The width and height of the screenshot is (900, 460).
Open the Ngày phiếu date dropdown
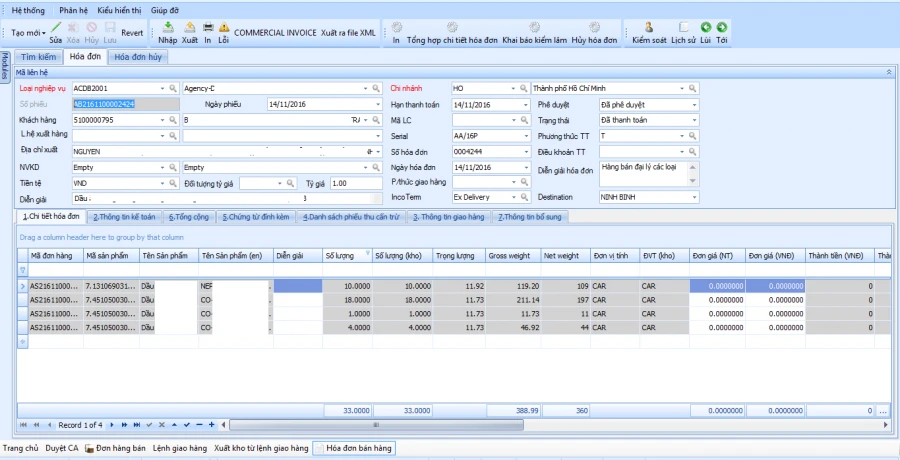(378, 105)
